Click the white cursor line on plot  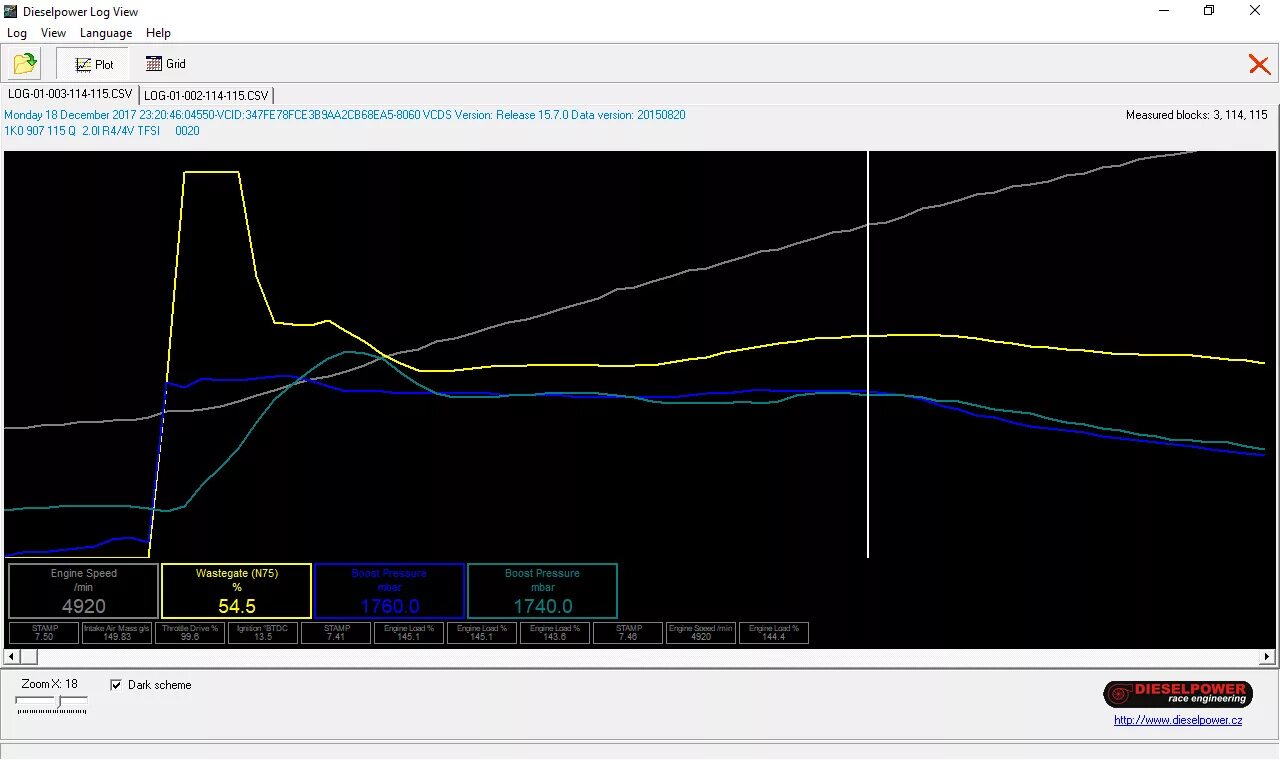[868, 354]
